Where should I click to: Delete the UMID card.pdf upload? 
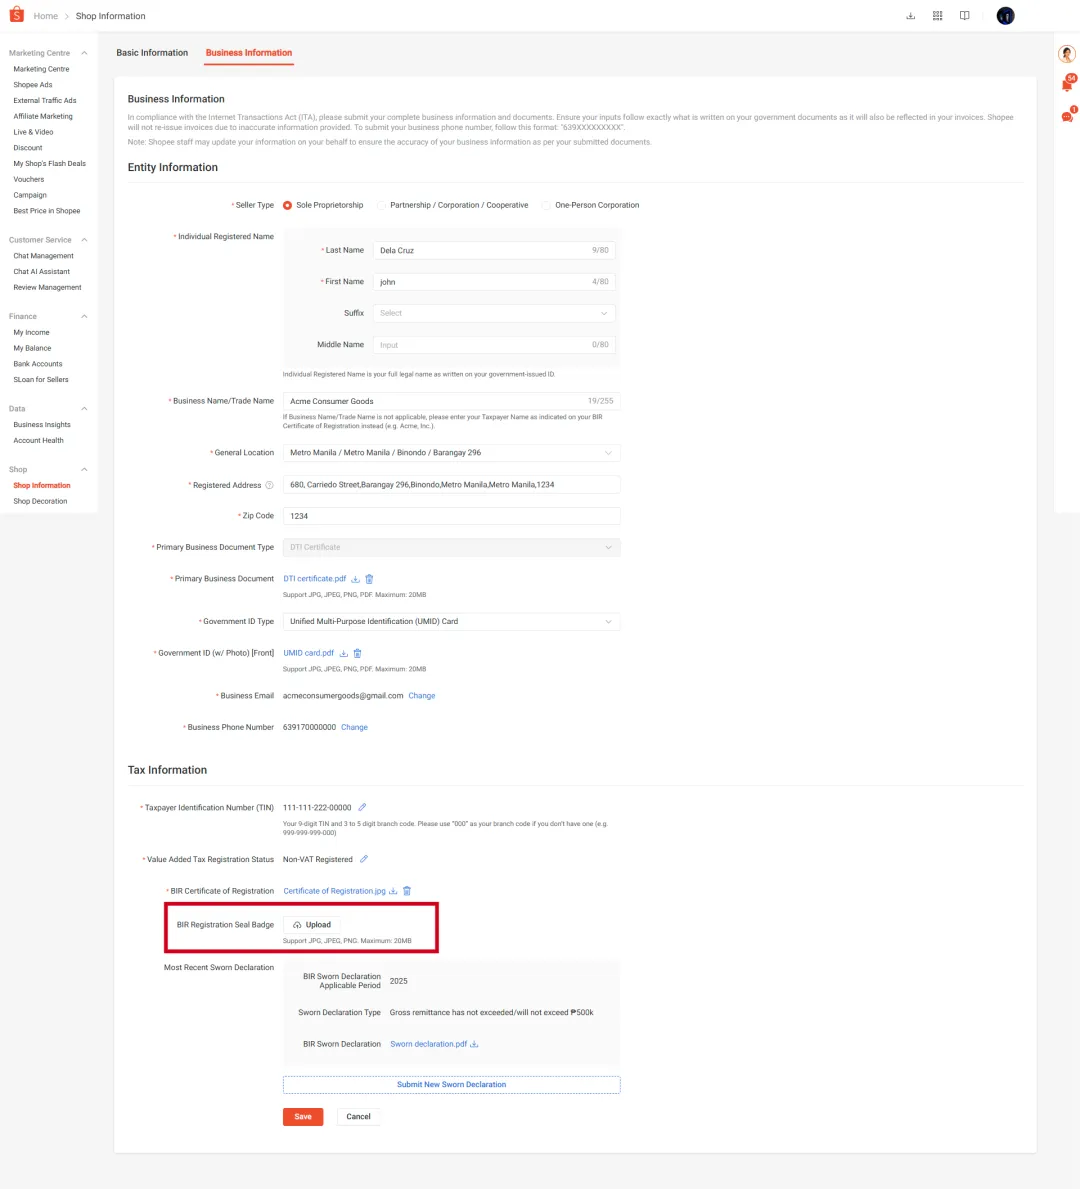coord(357,653)
